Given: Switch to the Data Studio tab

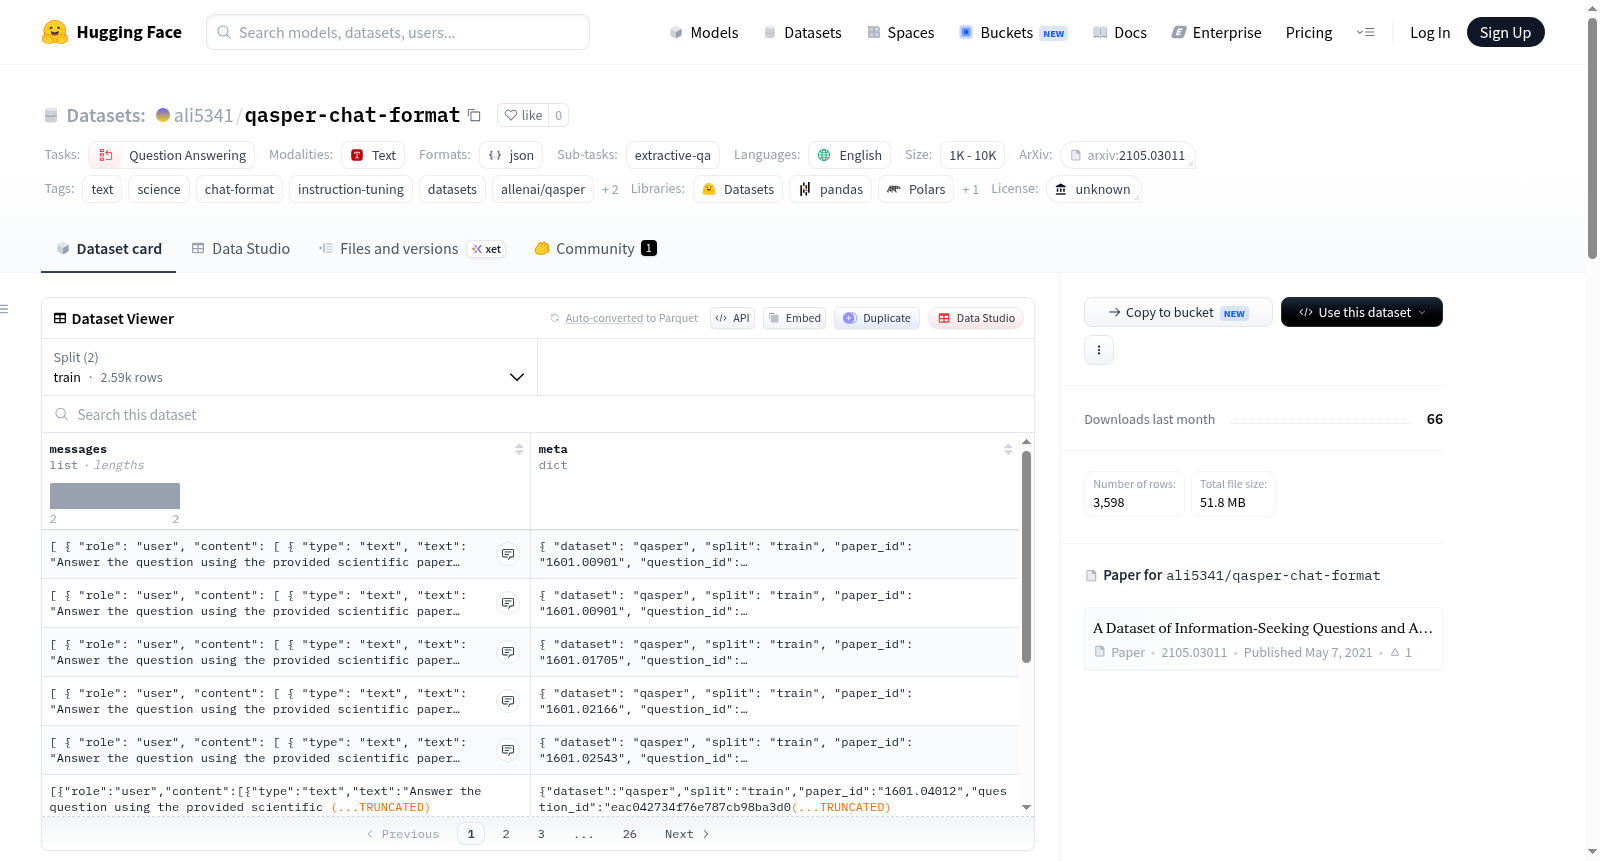Looking at the screenshot, I should pos(240,248).
